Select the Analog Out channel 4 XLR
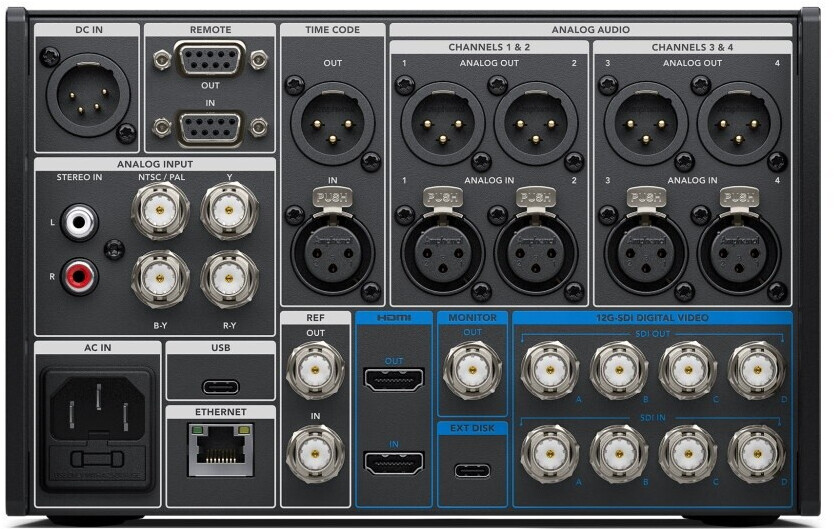 tap(739, 123)
